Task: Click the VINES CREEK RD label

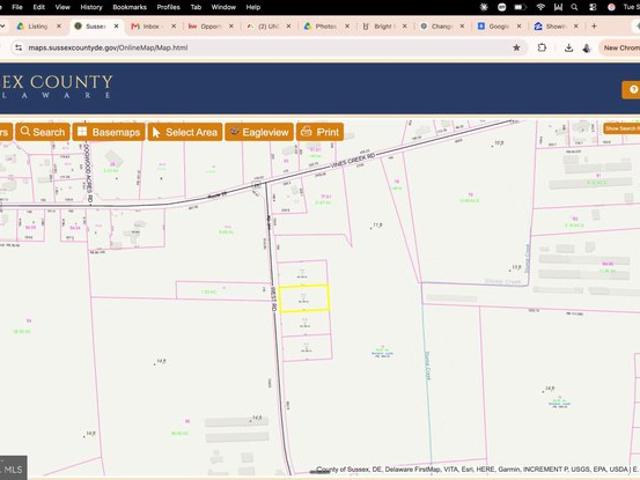Action: (353, 160)
